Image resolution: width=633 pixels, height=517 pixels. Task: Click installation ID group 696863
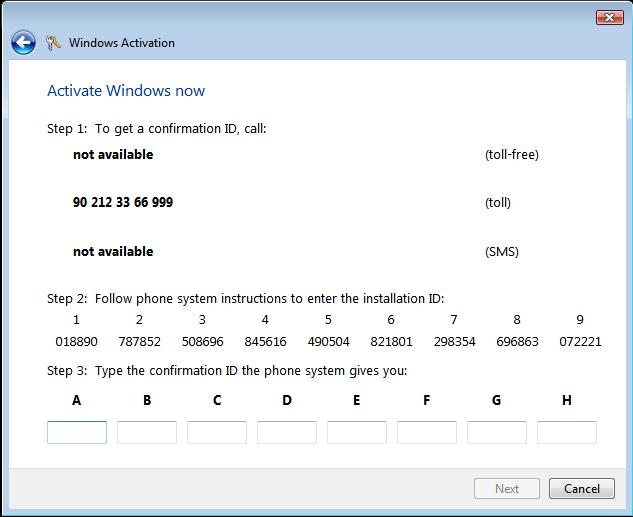coord(517,342)
